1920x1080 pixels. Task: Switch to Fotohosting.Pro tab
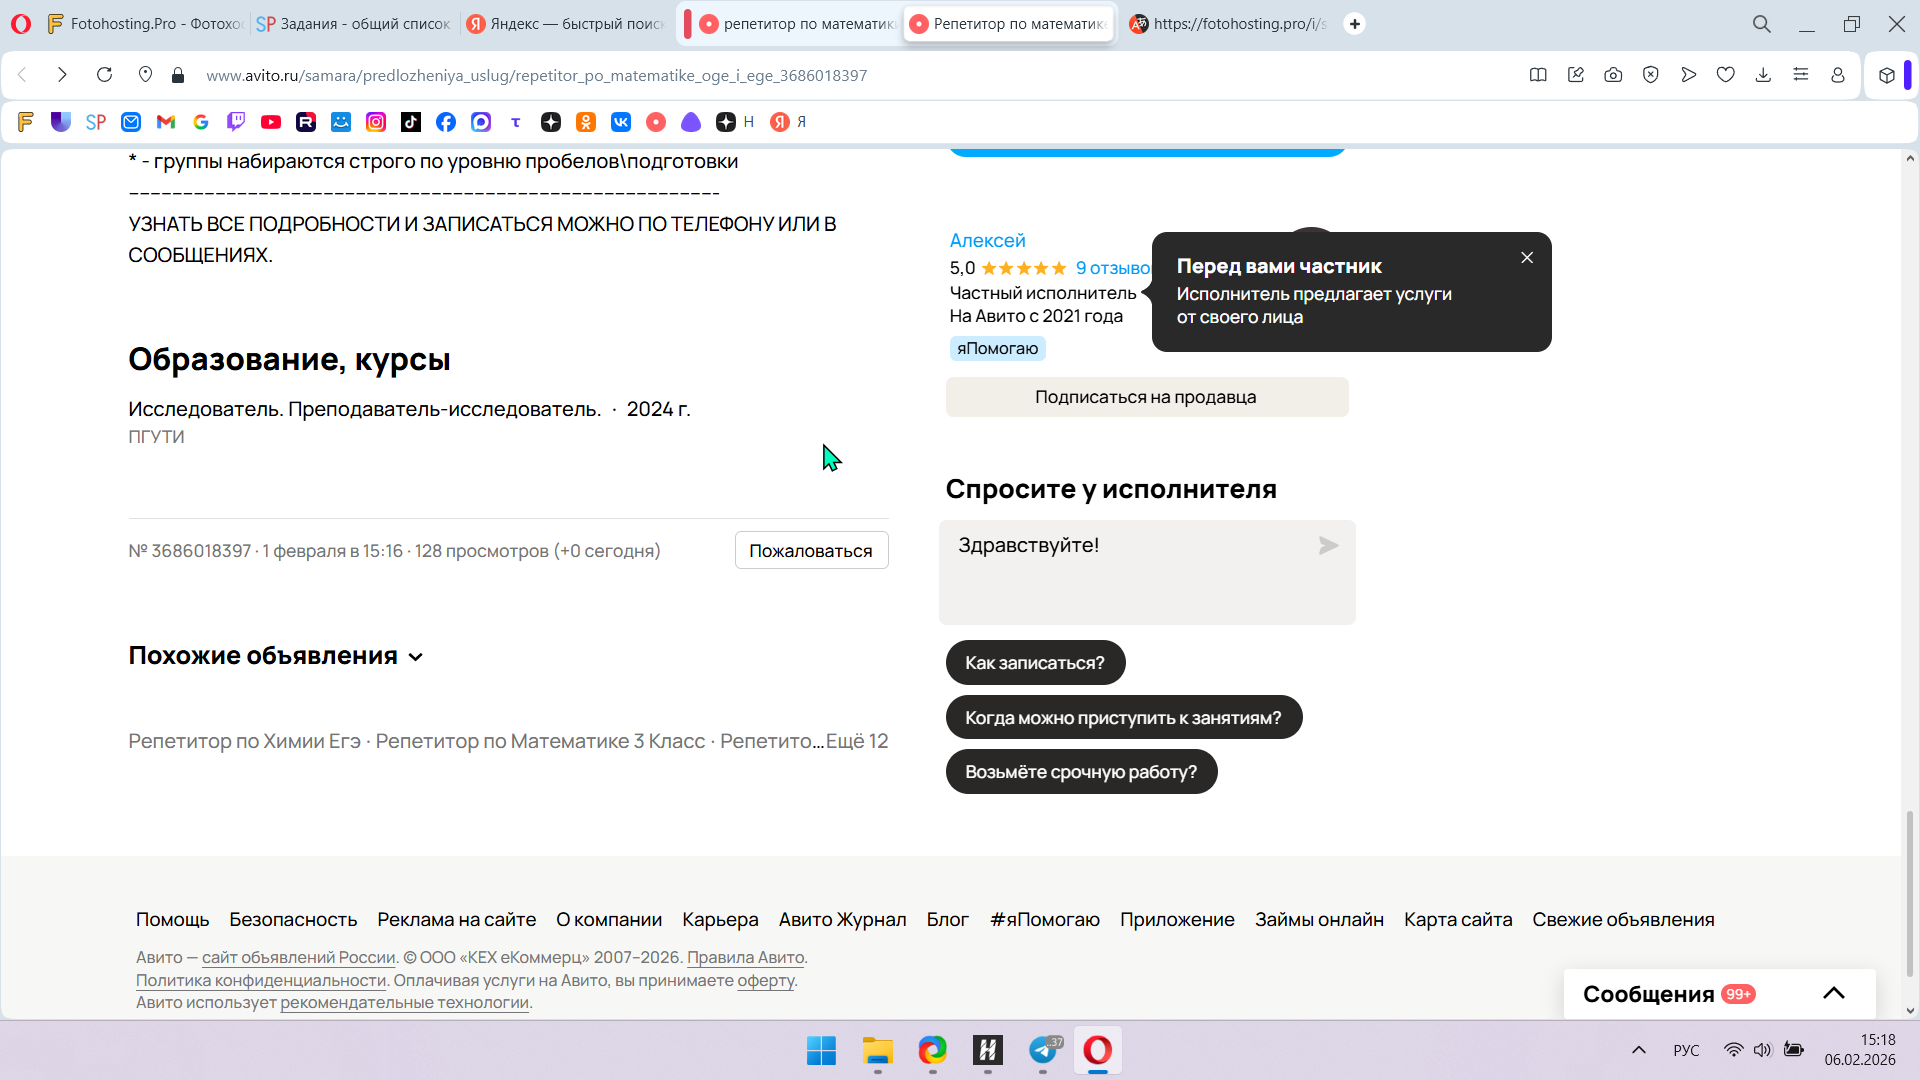pyautogui.click(x=145, y=24)
